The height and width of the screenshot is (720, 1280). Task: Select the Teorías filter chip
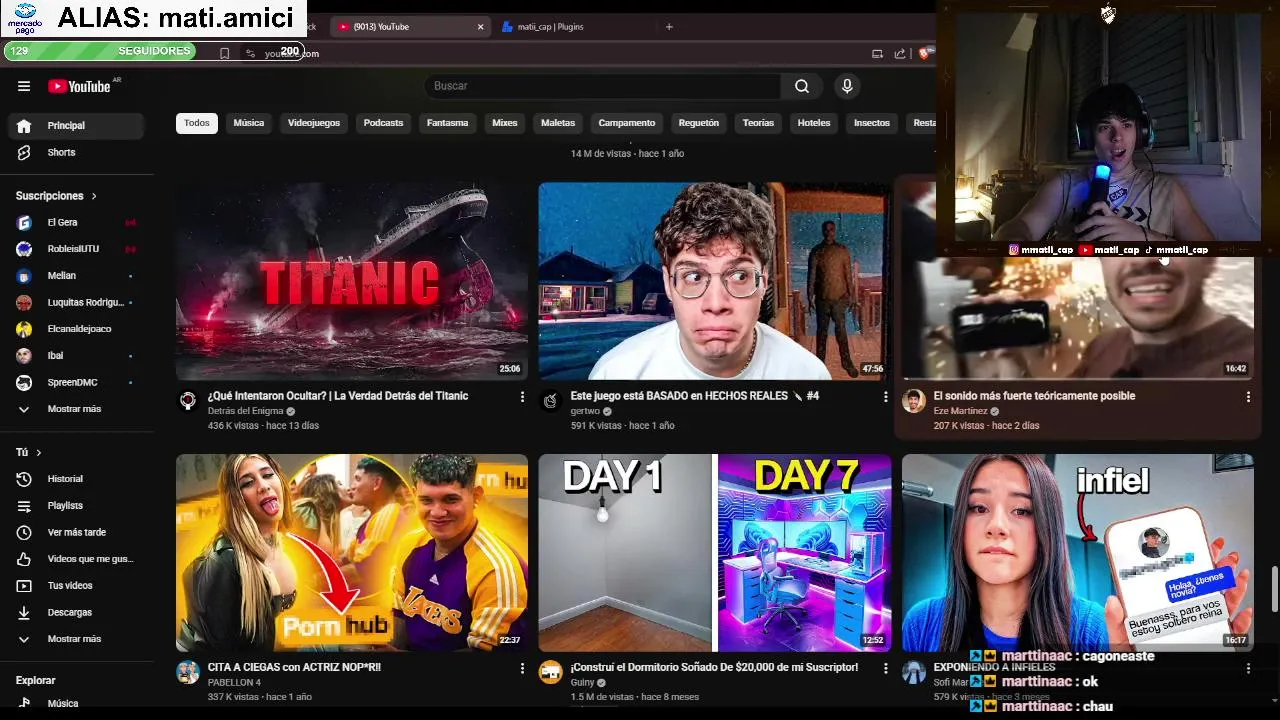click(758, 123)
